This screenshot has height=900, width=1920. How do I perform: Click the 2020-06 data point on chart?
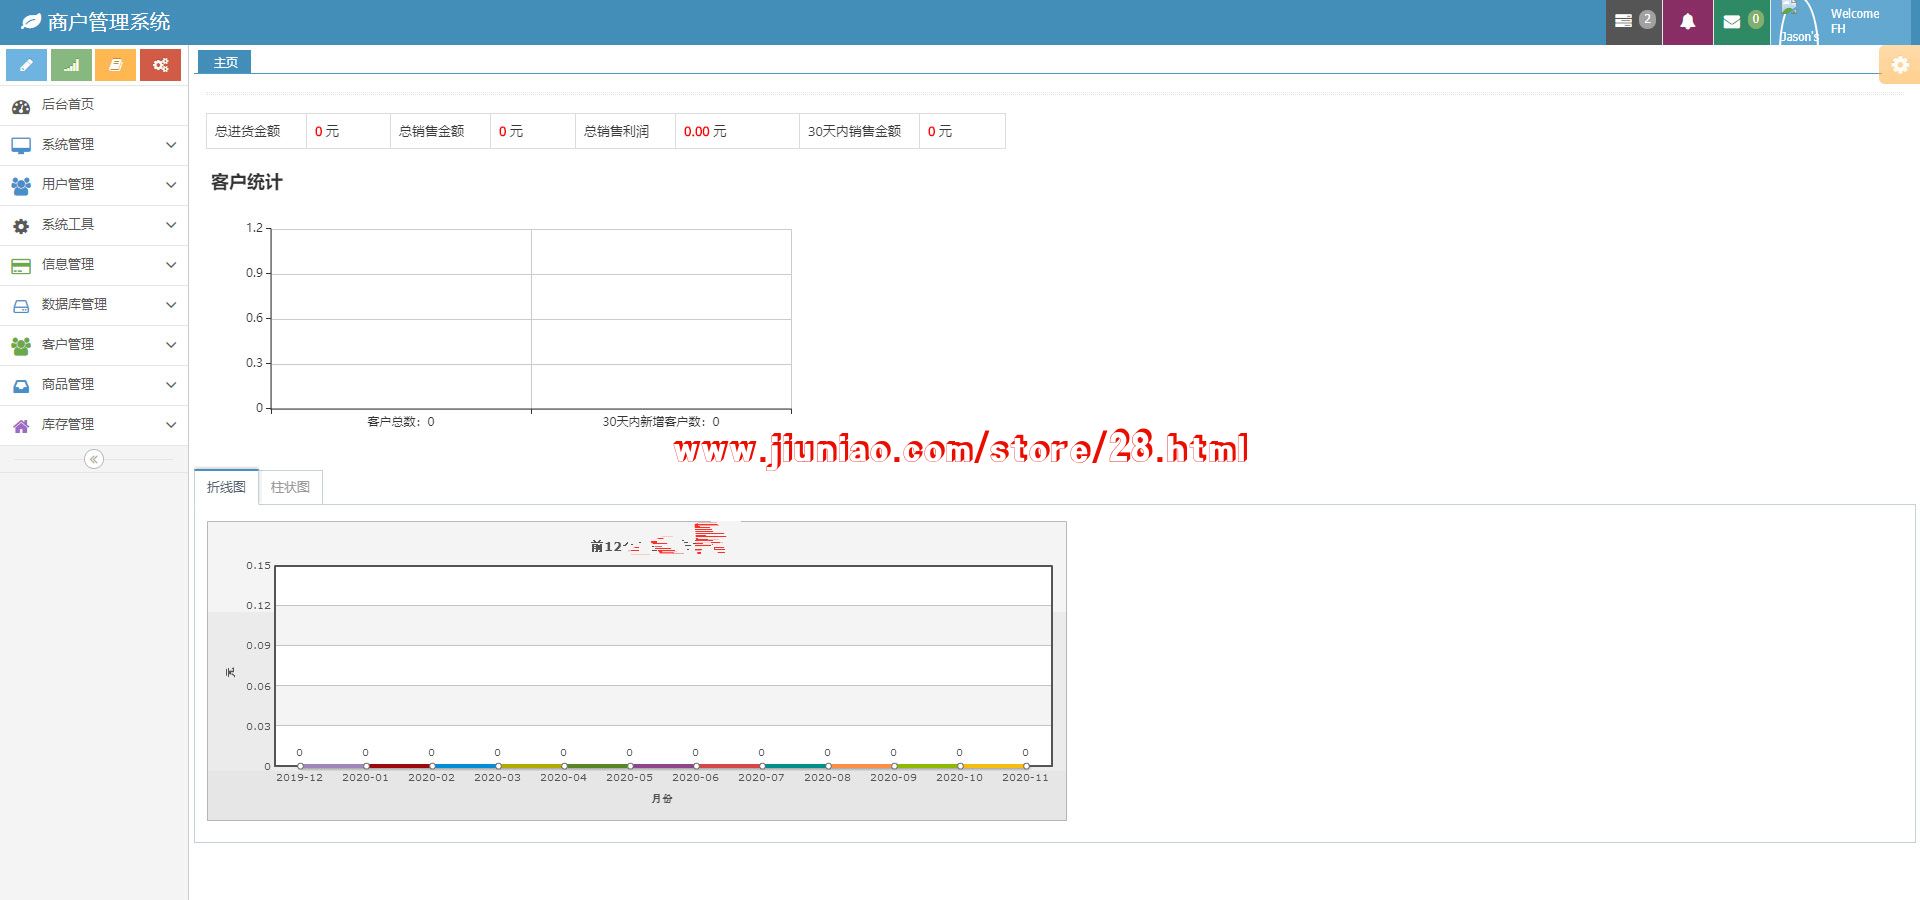695,766
